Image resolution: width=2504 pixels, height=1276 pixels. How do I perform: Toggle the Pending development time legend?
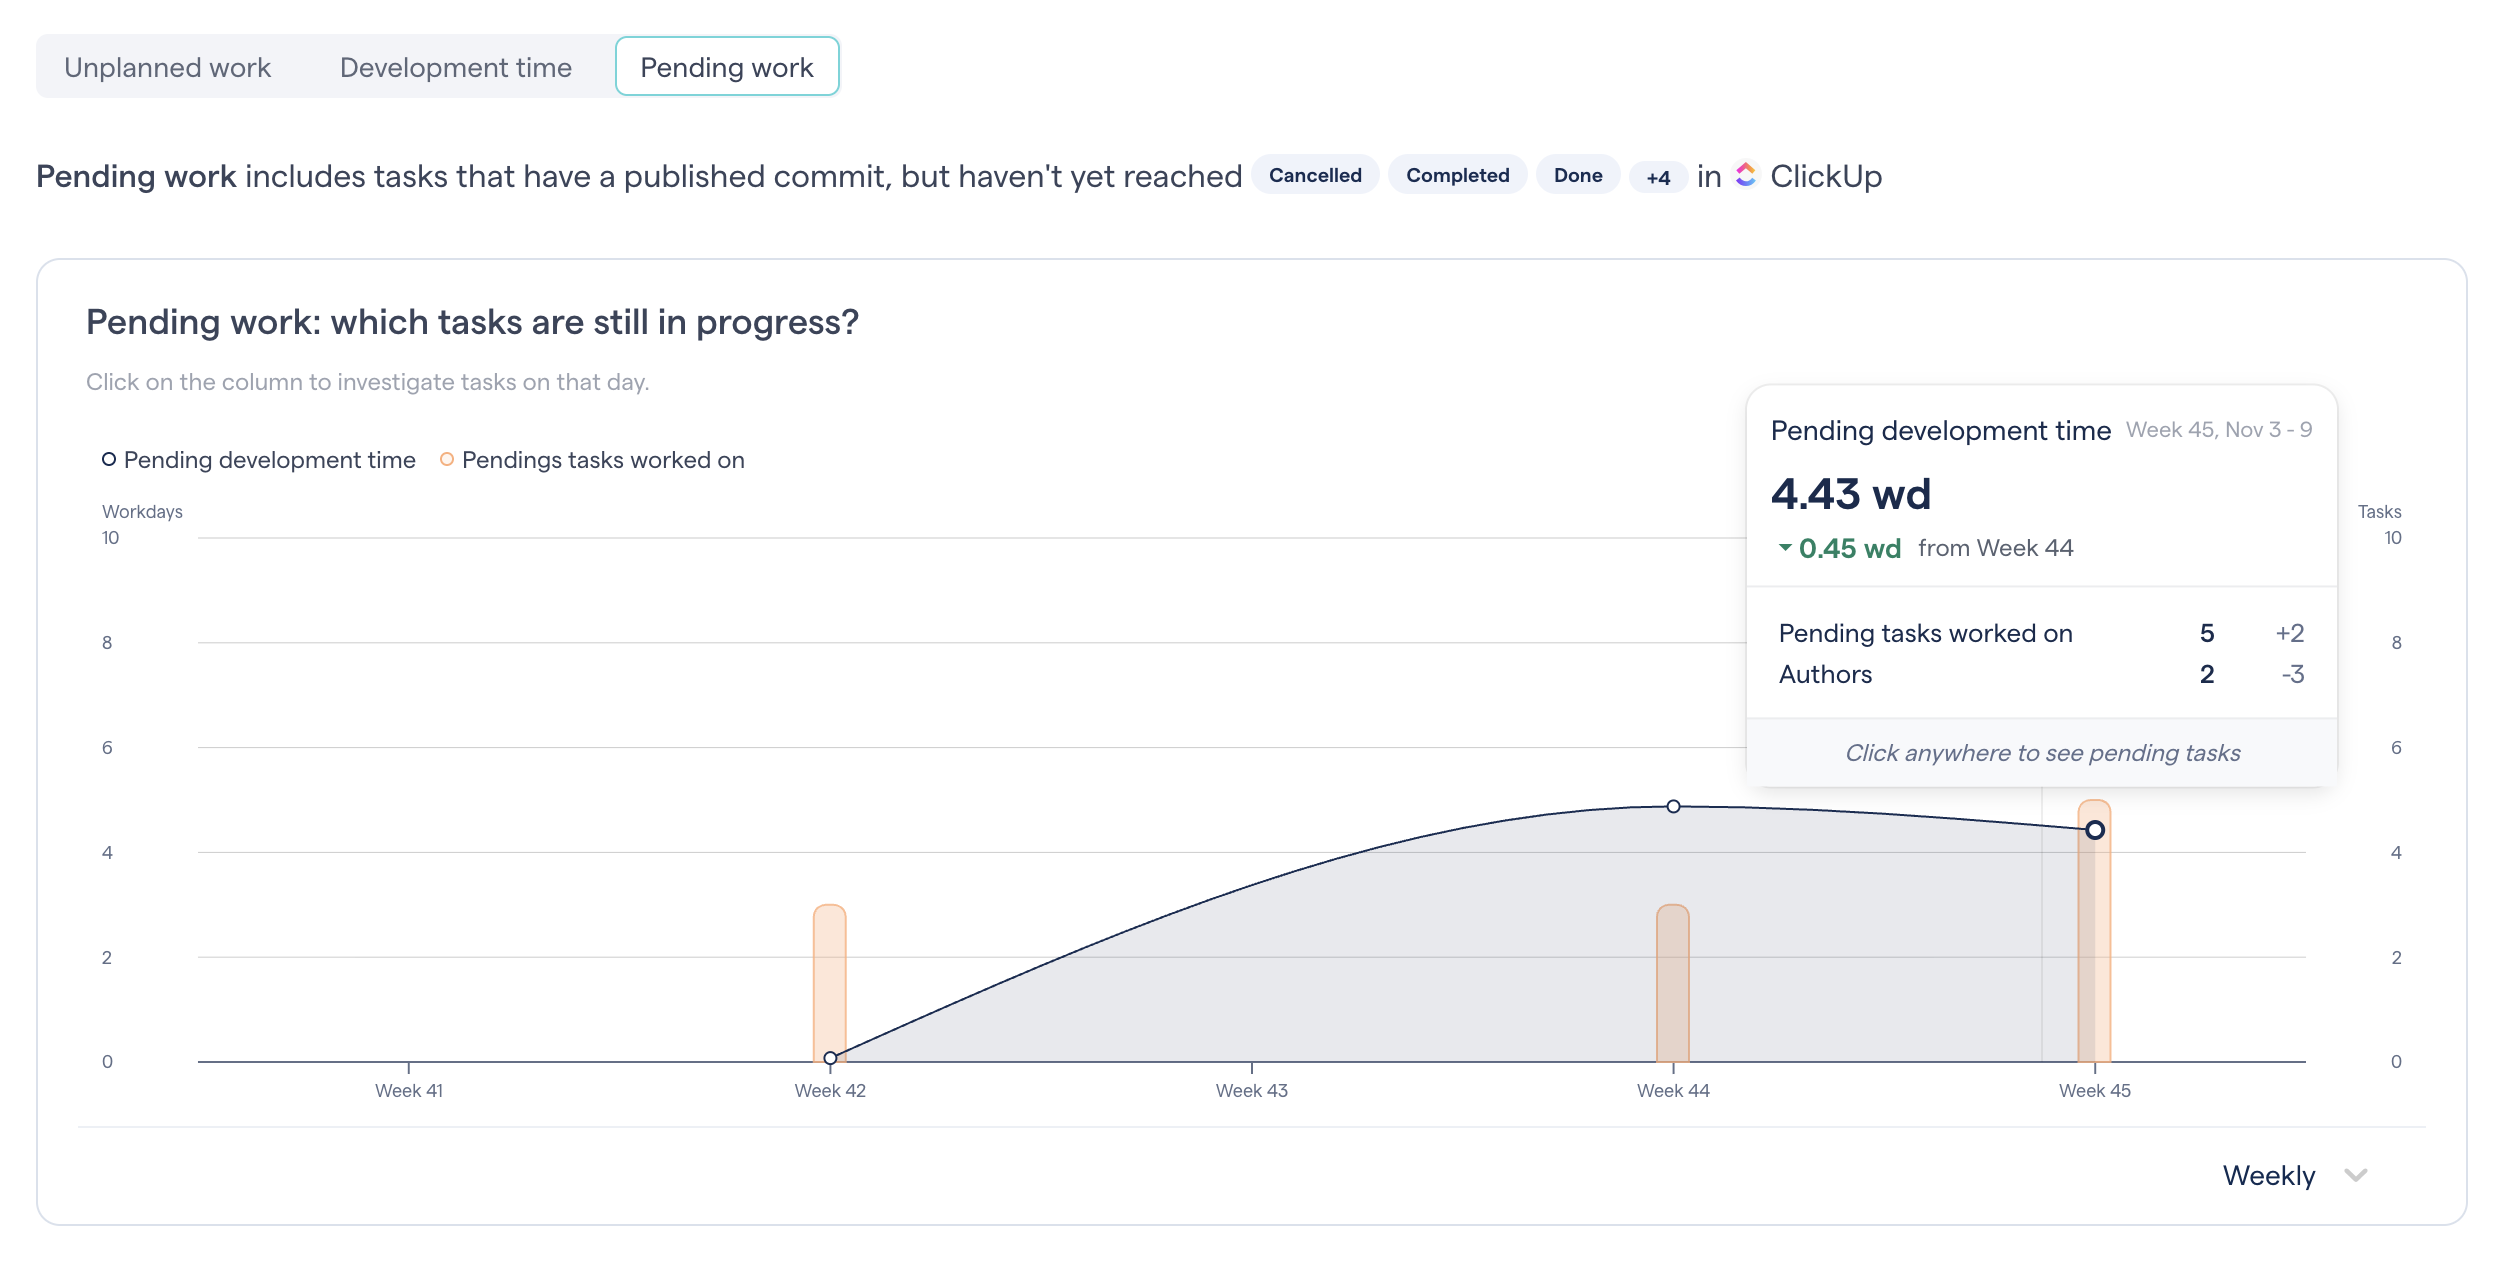268,459
